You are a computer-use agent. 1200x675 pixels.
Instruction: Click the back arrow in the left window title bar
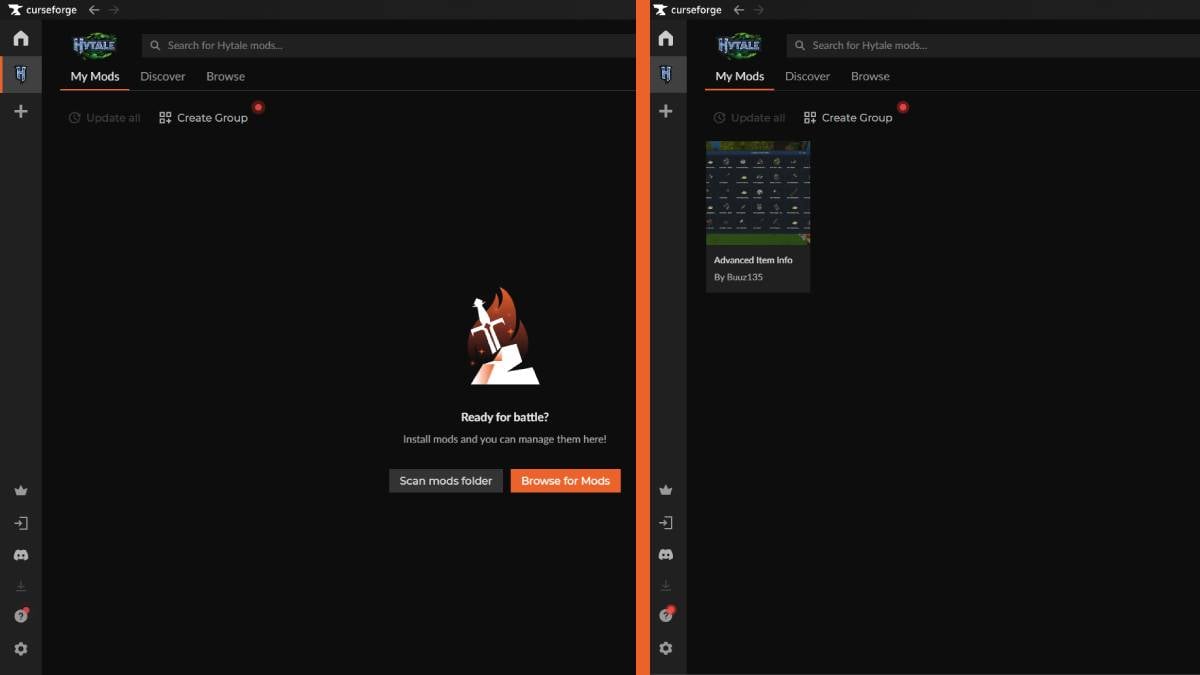pyautogui.click(x=94, y=10)
